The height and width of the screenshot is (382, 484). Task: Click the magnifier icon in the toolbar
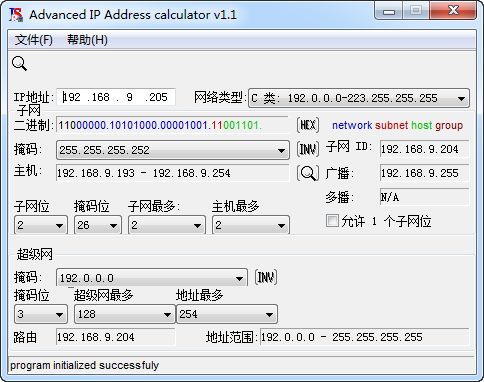pyautogui.click(x=19, y=63)
